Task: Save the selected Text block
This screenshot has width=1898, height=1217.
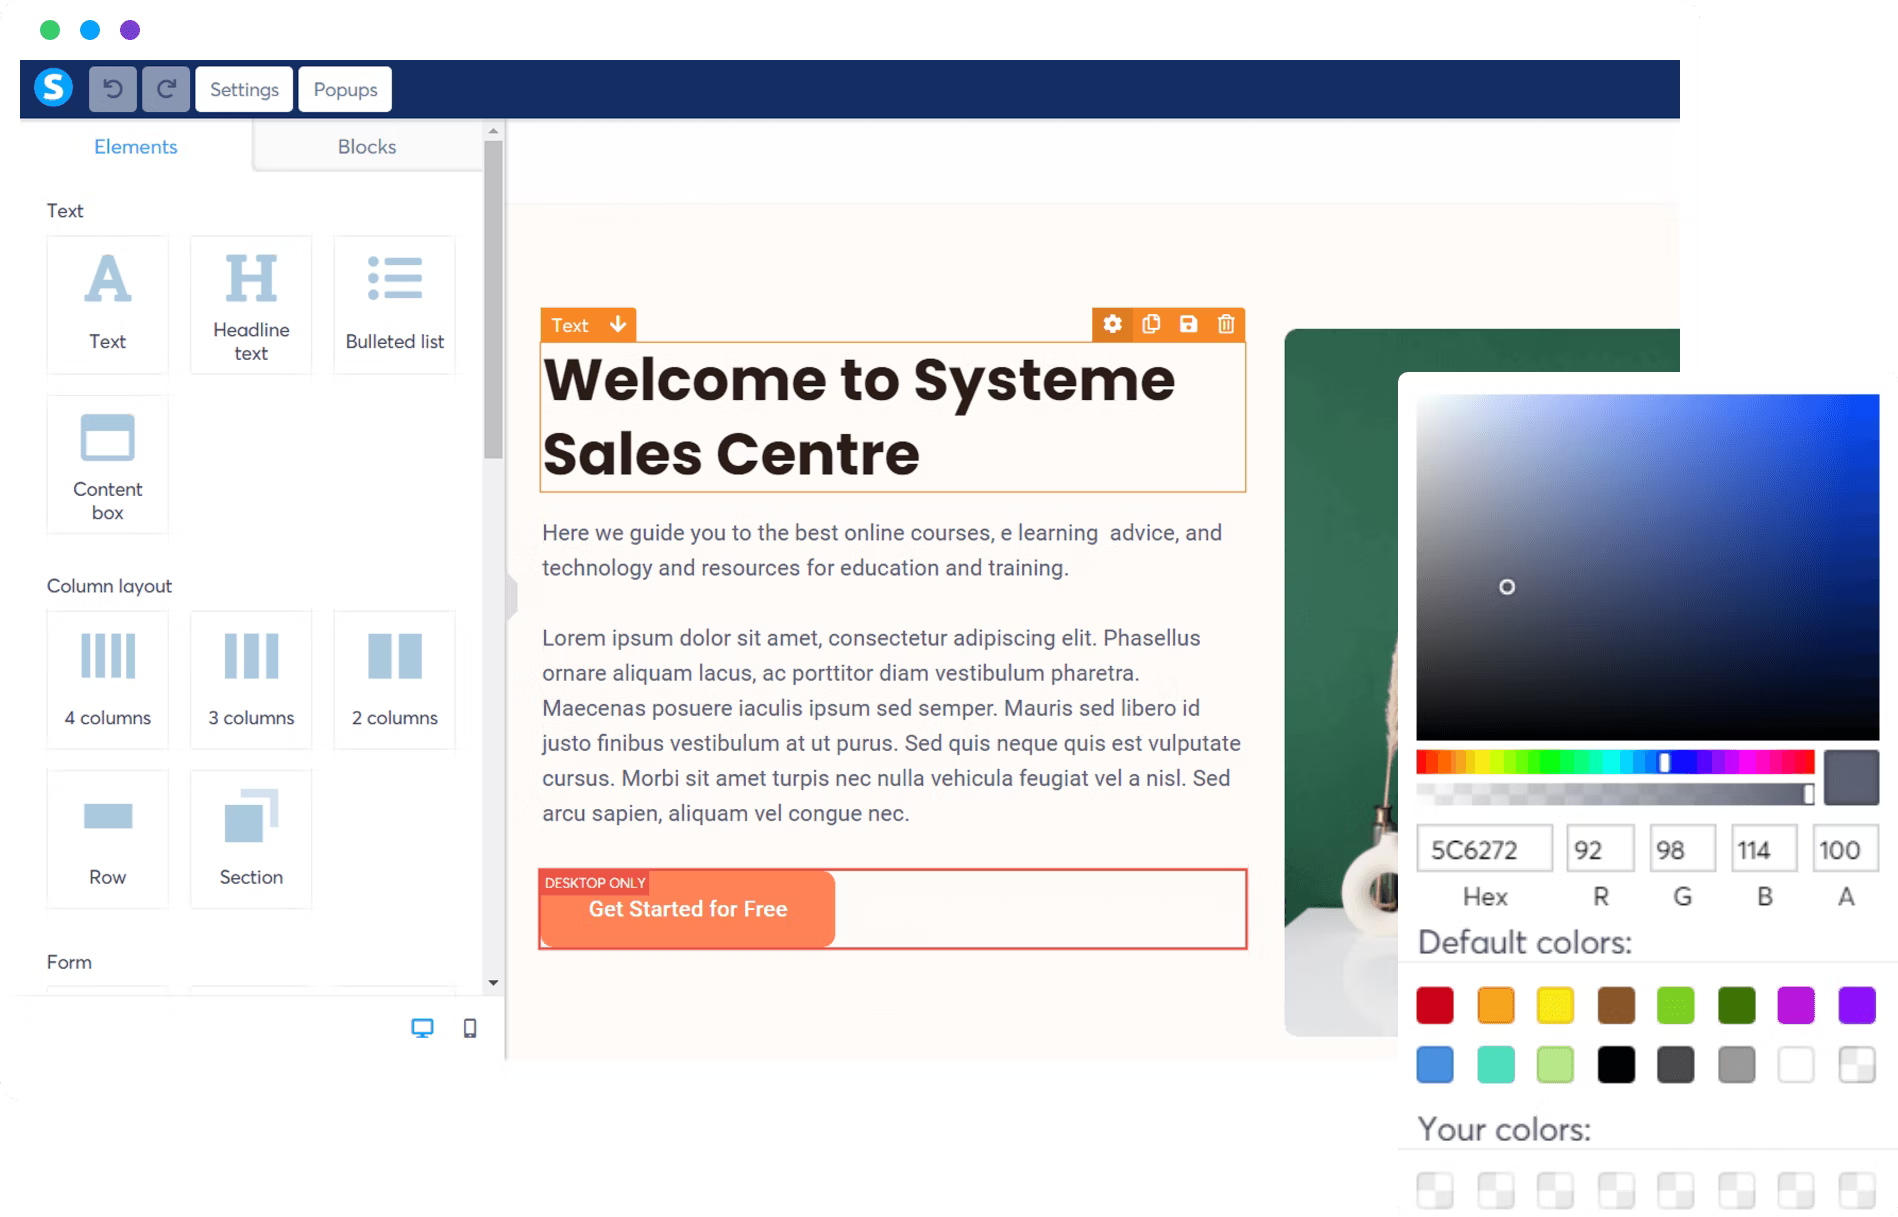Action: [x=1188, y=324]
